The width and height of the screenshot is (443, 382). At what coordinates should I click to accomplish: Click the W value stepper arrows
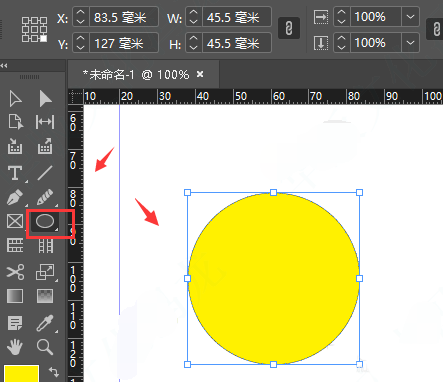pyautogui.click(x=194, y=17)
